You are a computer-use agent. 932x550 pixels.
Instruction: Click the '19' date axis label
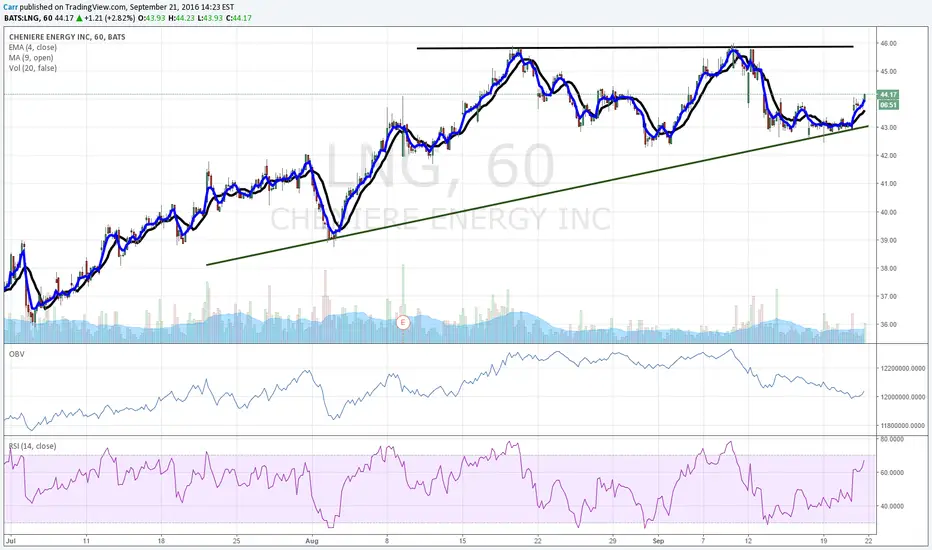point(823,541)
